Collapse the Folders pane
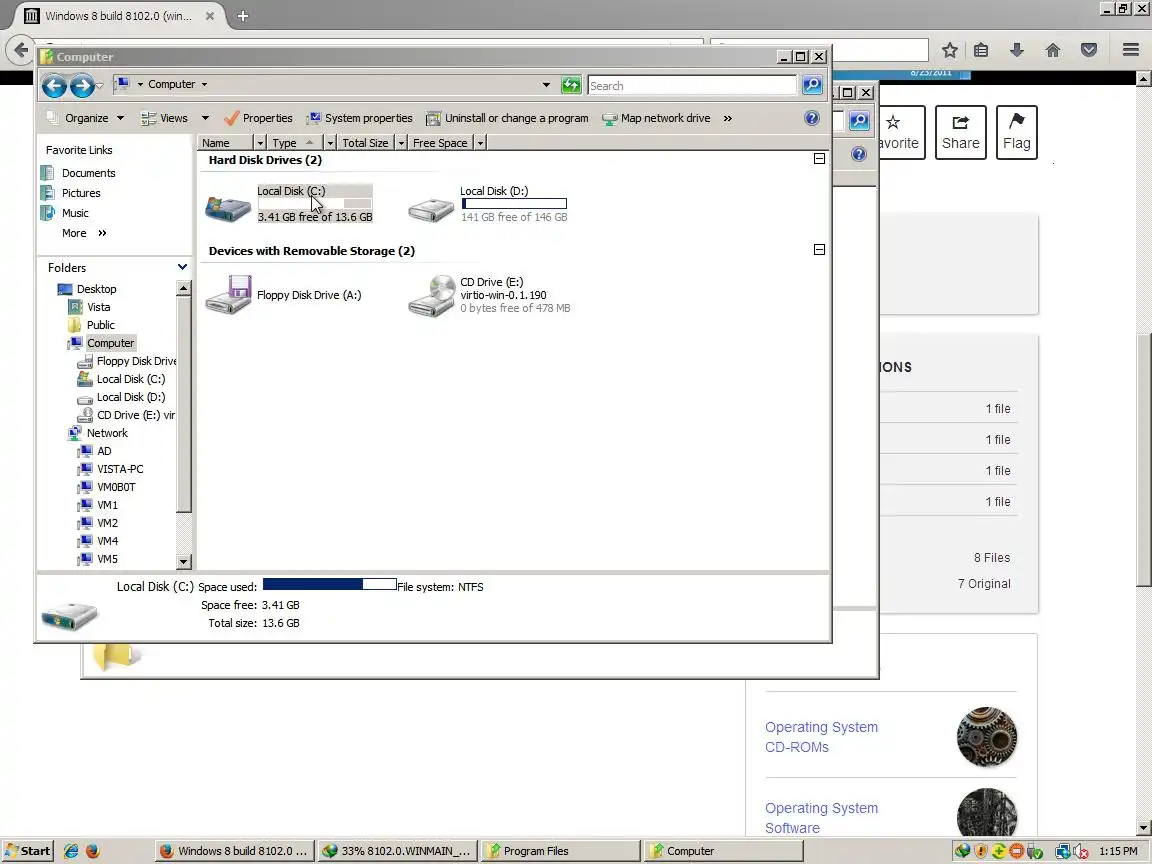This screenshot has height=864, width=1152. (x=182, y=267)
